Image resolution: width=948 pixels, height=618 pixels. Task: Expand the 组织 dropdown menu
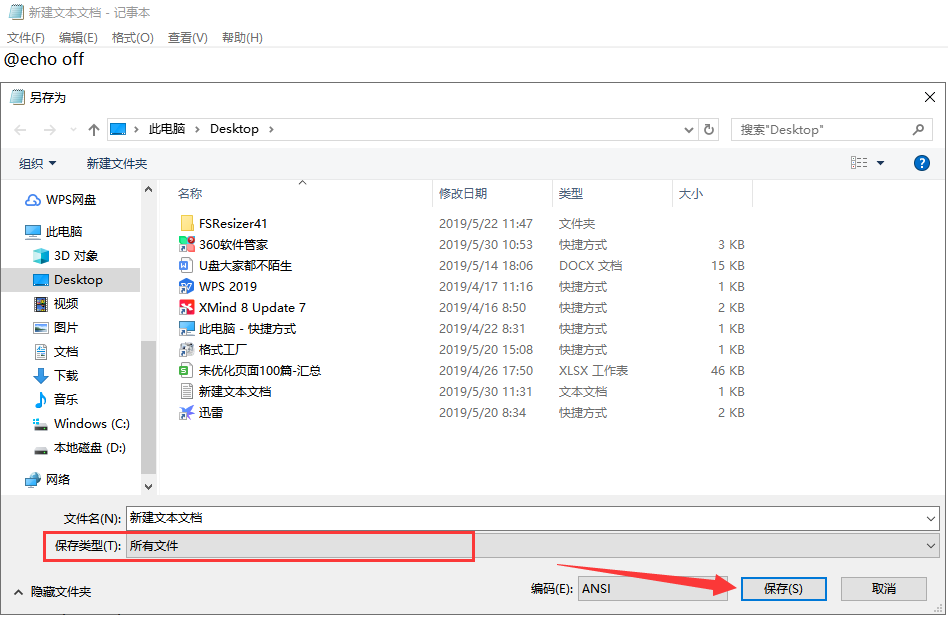coord(38,163)
